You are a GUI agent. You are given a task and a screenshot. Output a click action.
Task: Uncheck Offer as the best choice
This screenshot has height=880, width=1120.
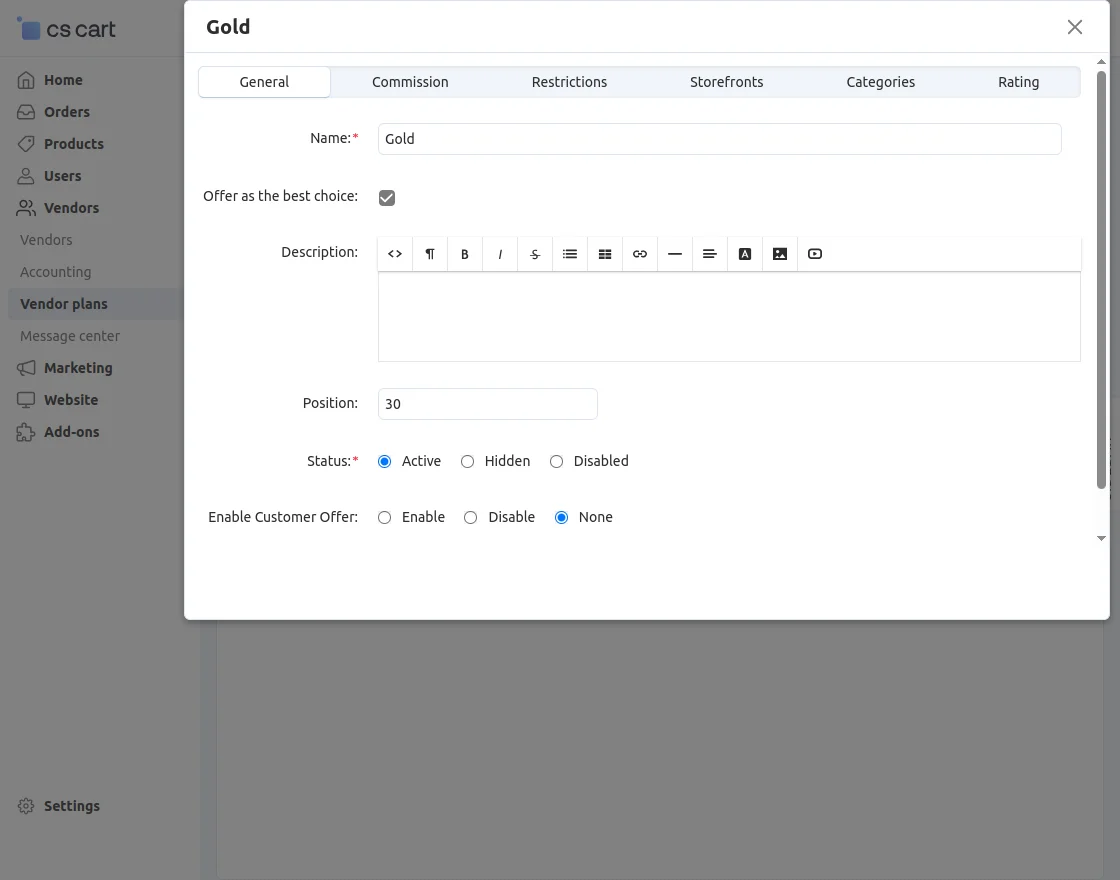coord(387,198)
